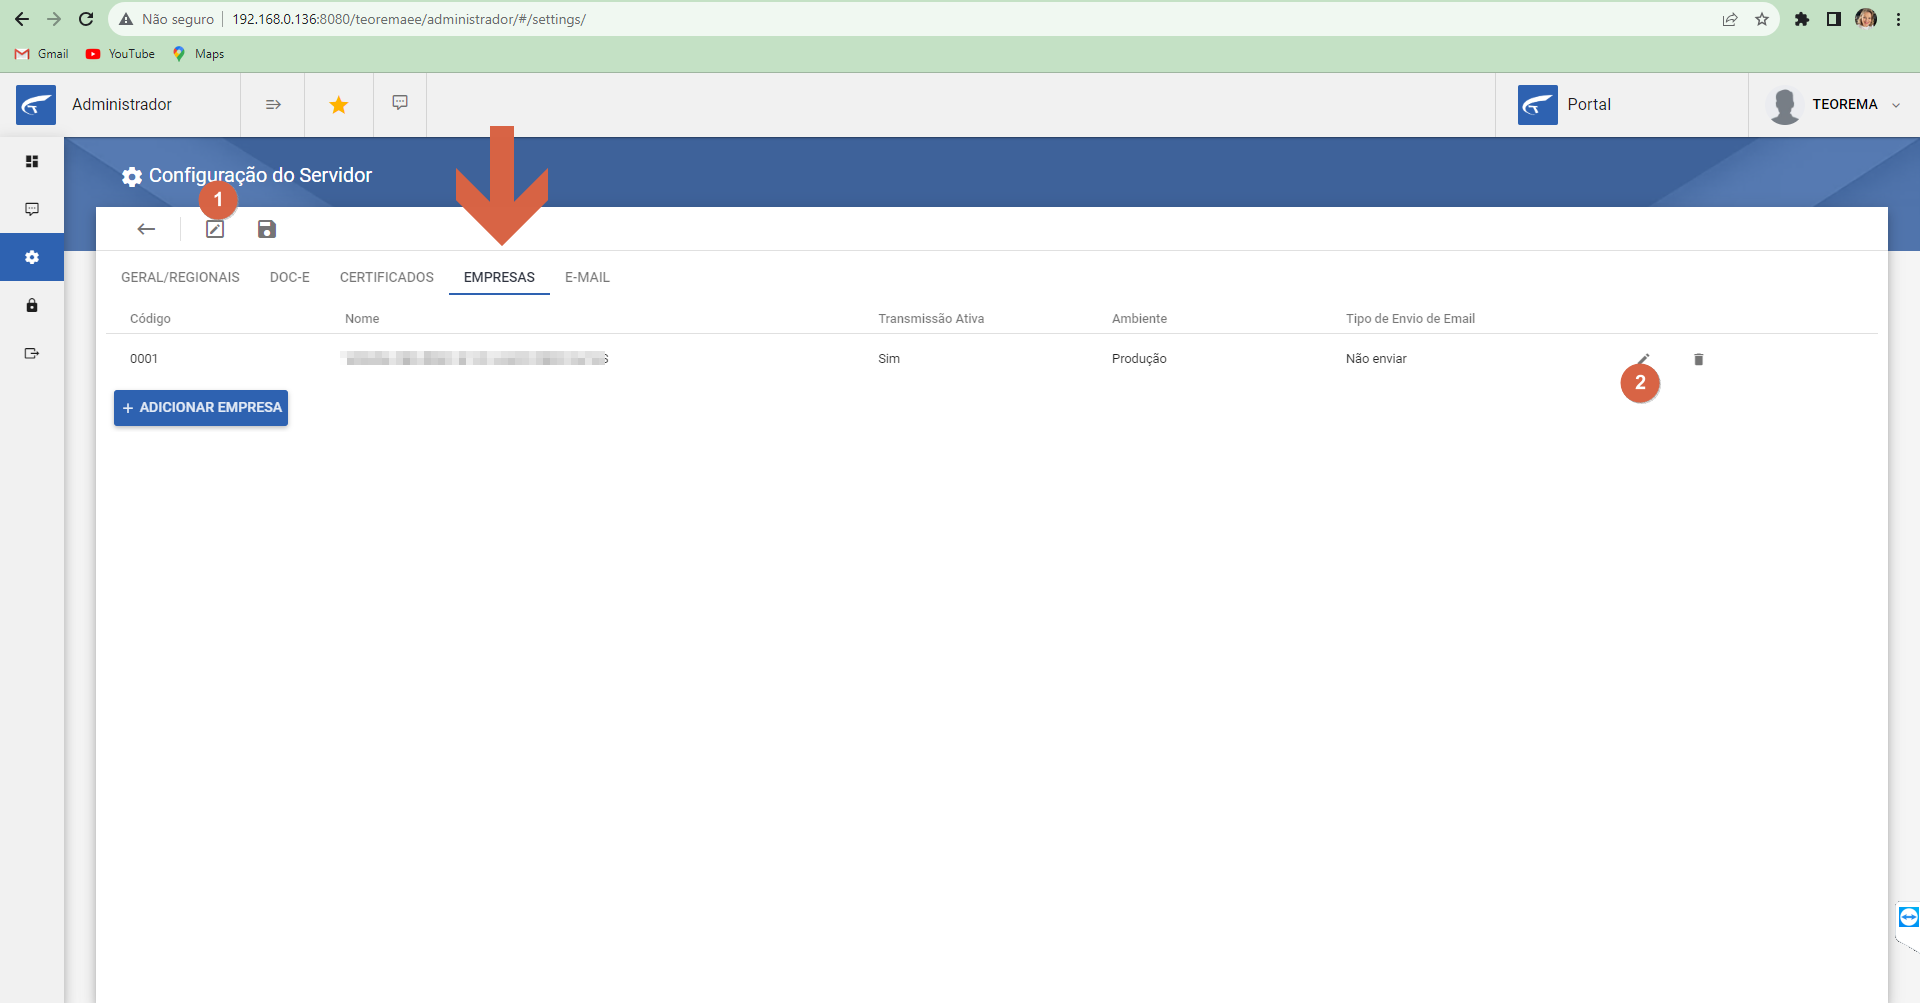Viewport: 1920px width, 1003px height.
Task: Click the Não seguro security warning
Action: 166,19
